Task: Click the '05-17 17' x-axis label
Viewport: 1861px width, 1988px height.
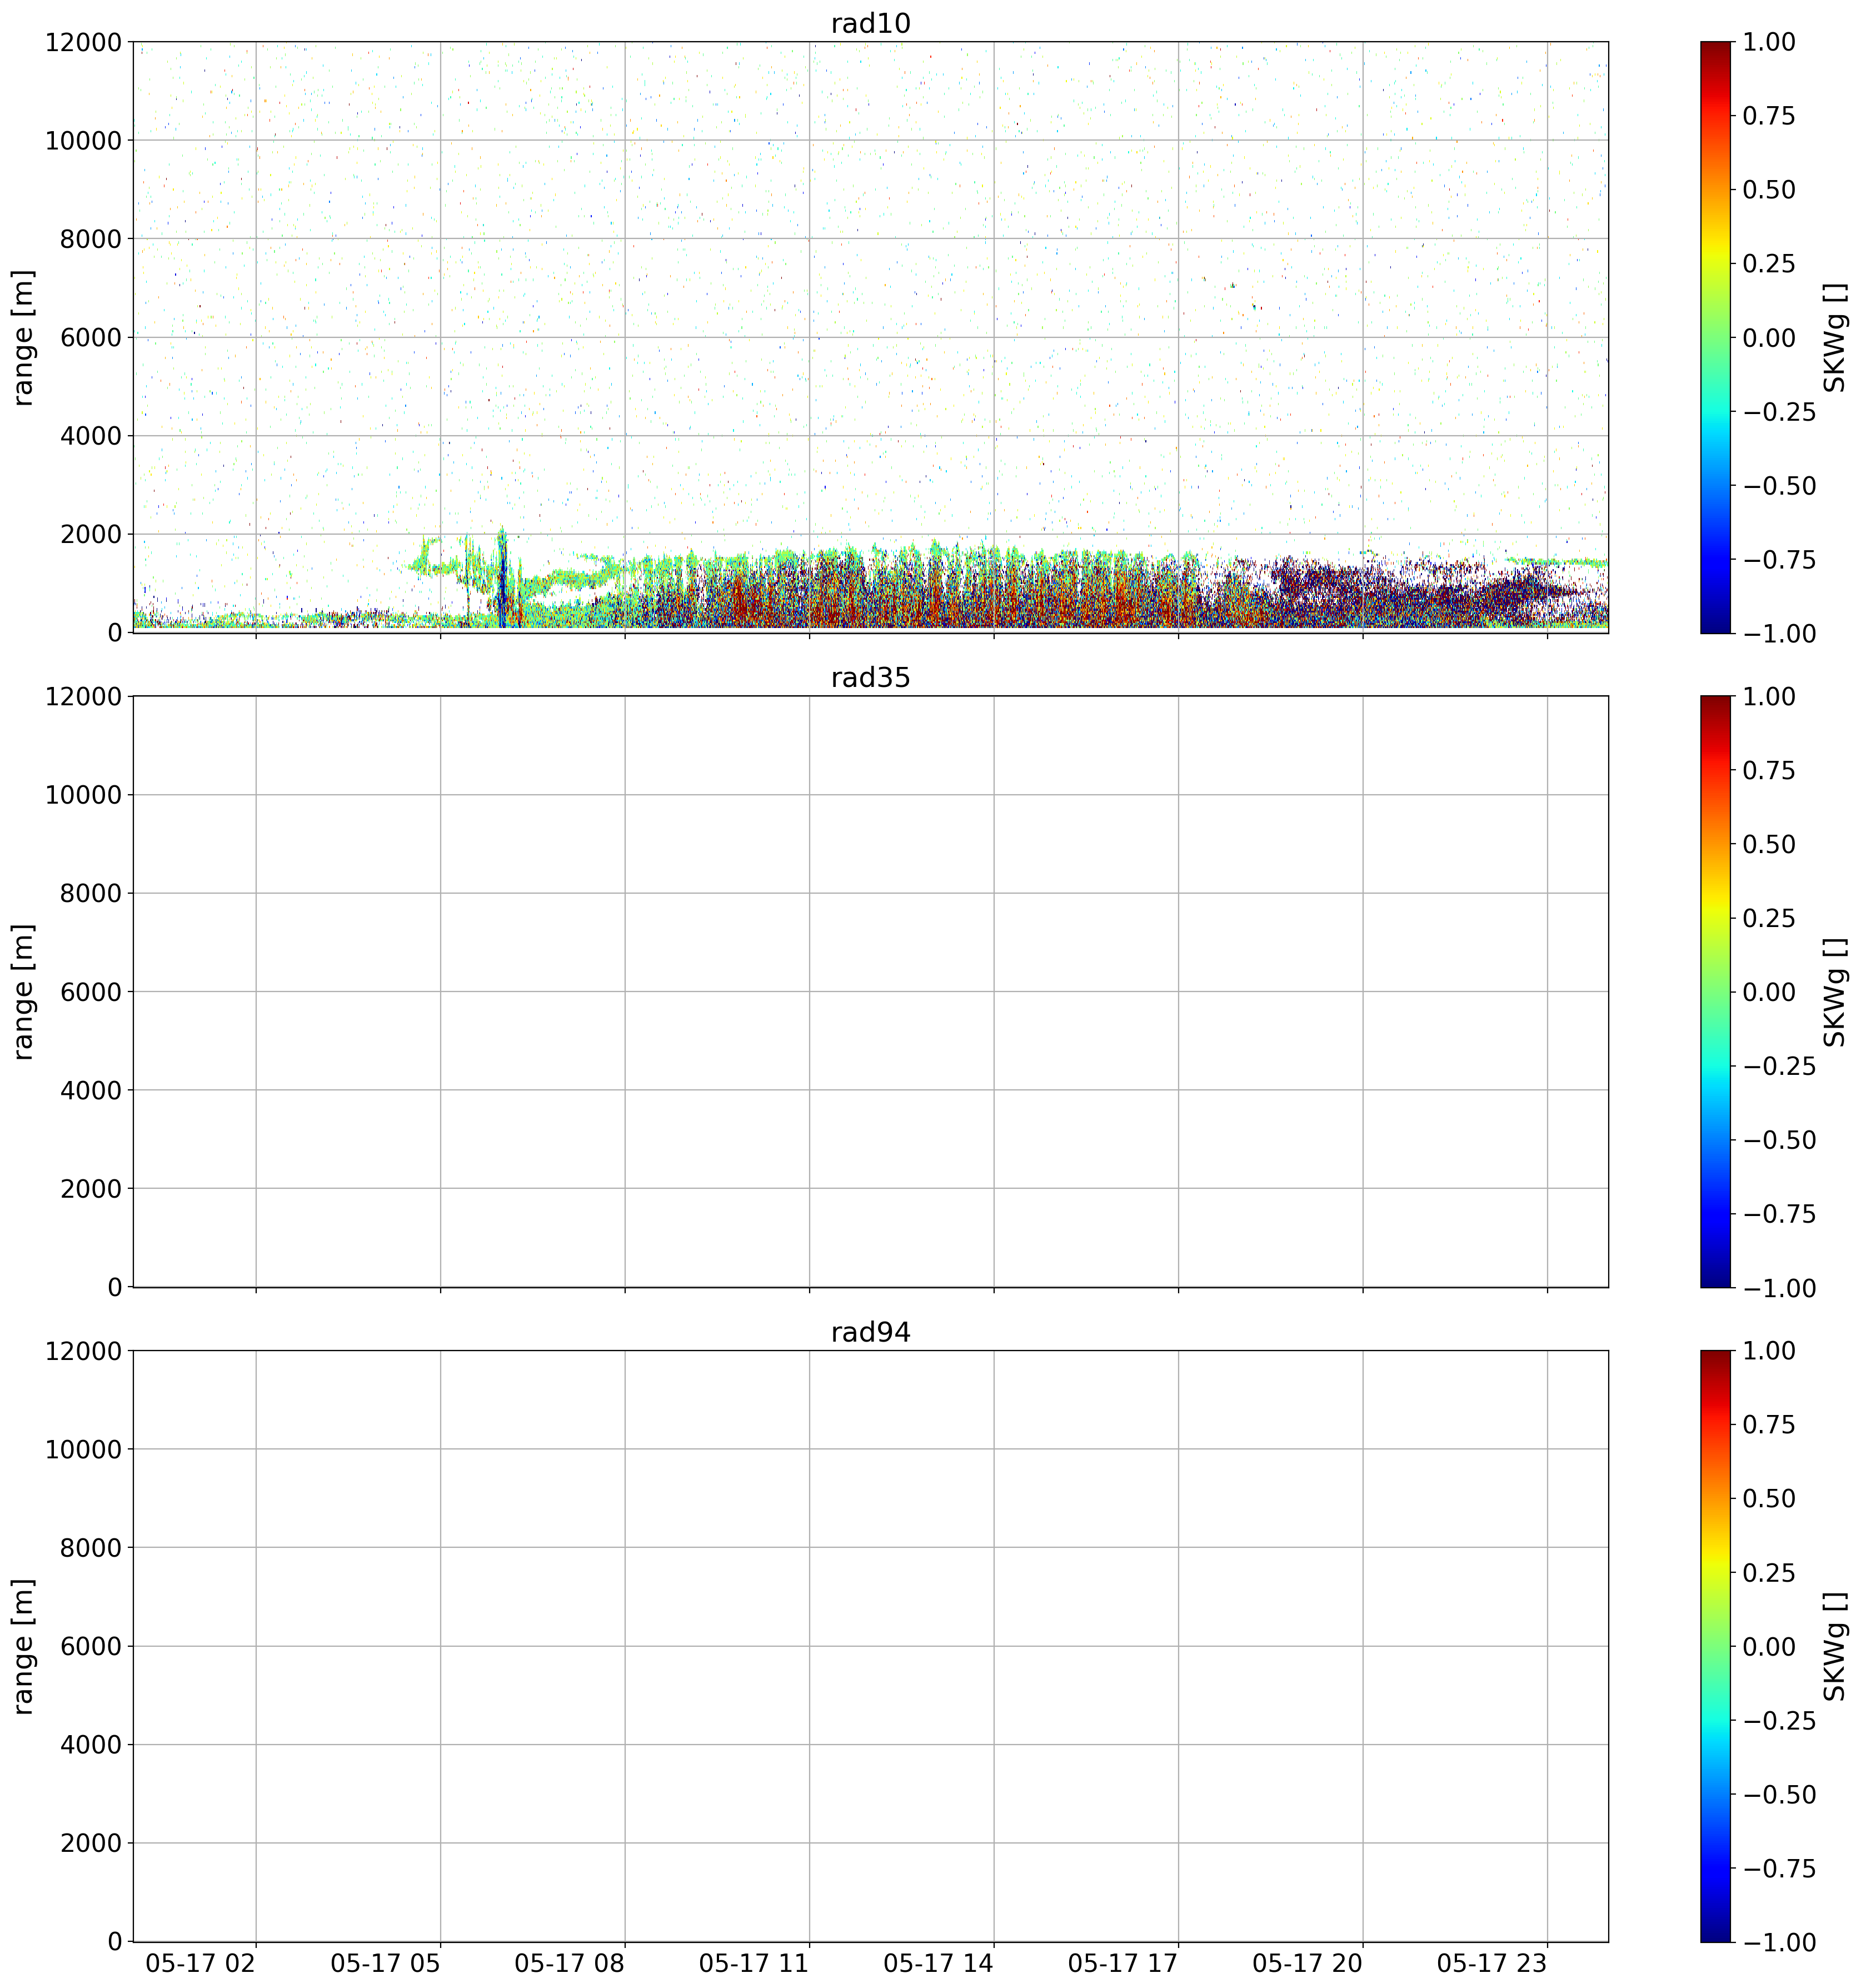Action: click(x=1122, y=1964)
